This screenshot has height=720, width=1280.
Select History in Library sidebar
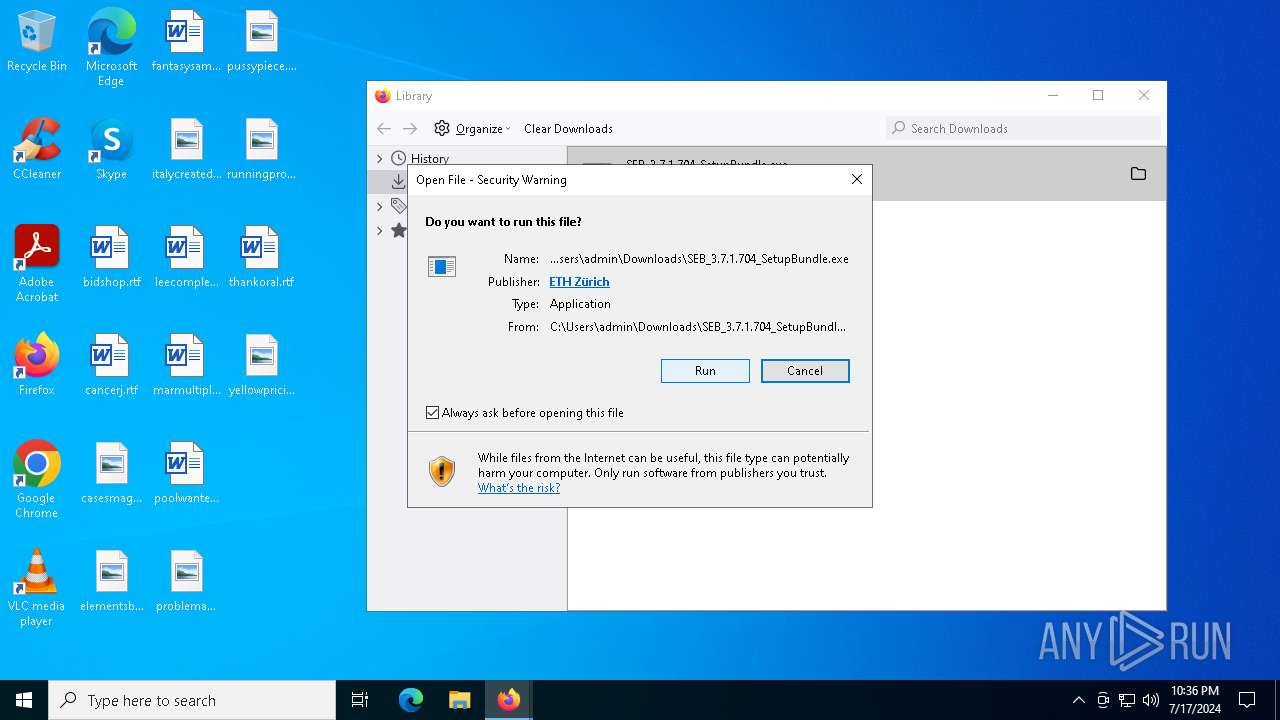click(430, 159)
